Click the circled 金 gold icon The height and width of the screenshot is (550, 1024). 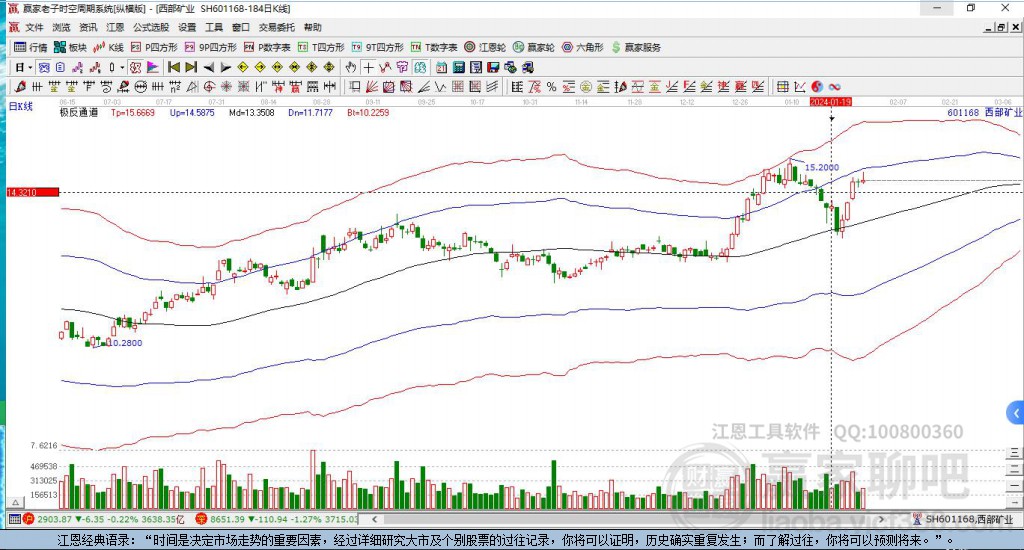click(586, 86)
